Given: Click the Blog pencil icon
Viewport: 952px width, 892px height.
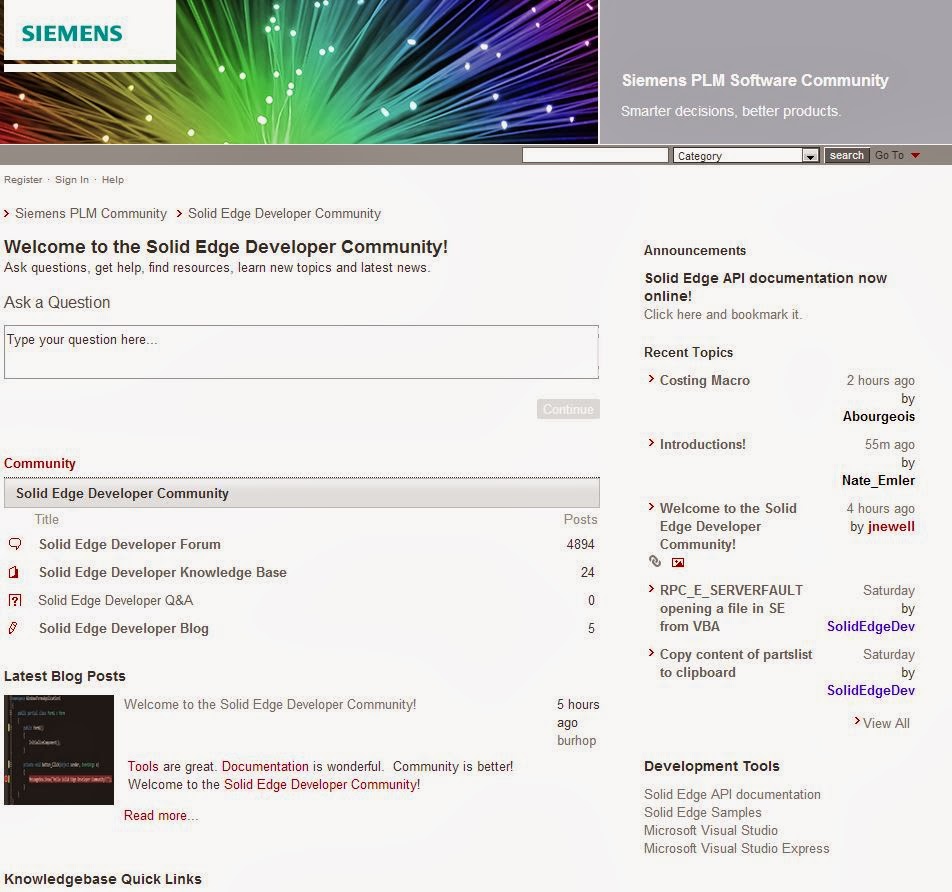Looking at the screenshot, I should [x=13, y=628].
